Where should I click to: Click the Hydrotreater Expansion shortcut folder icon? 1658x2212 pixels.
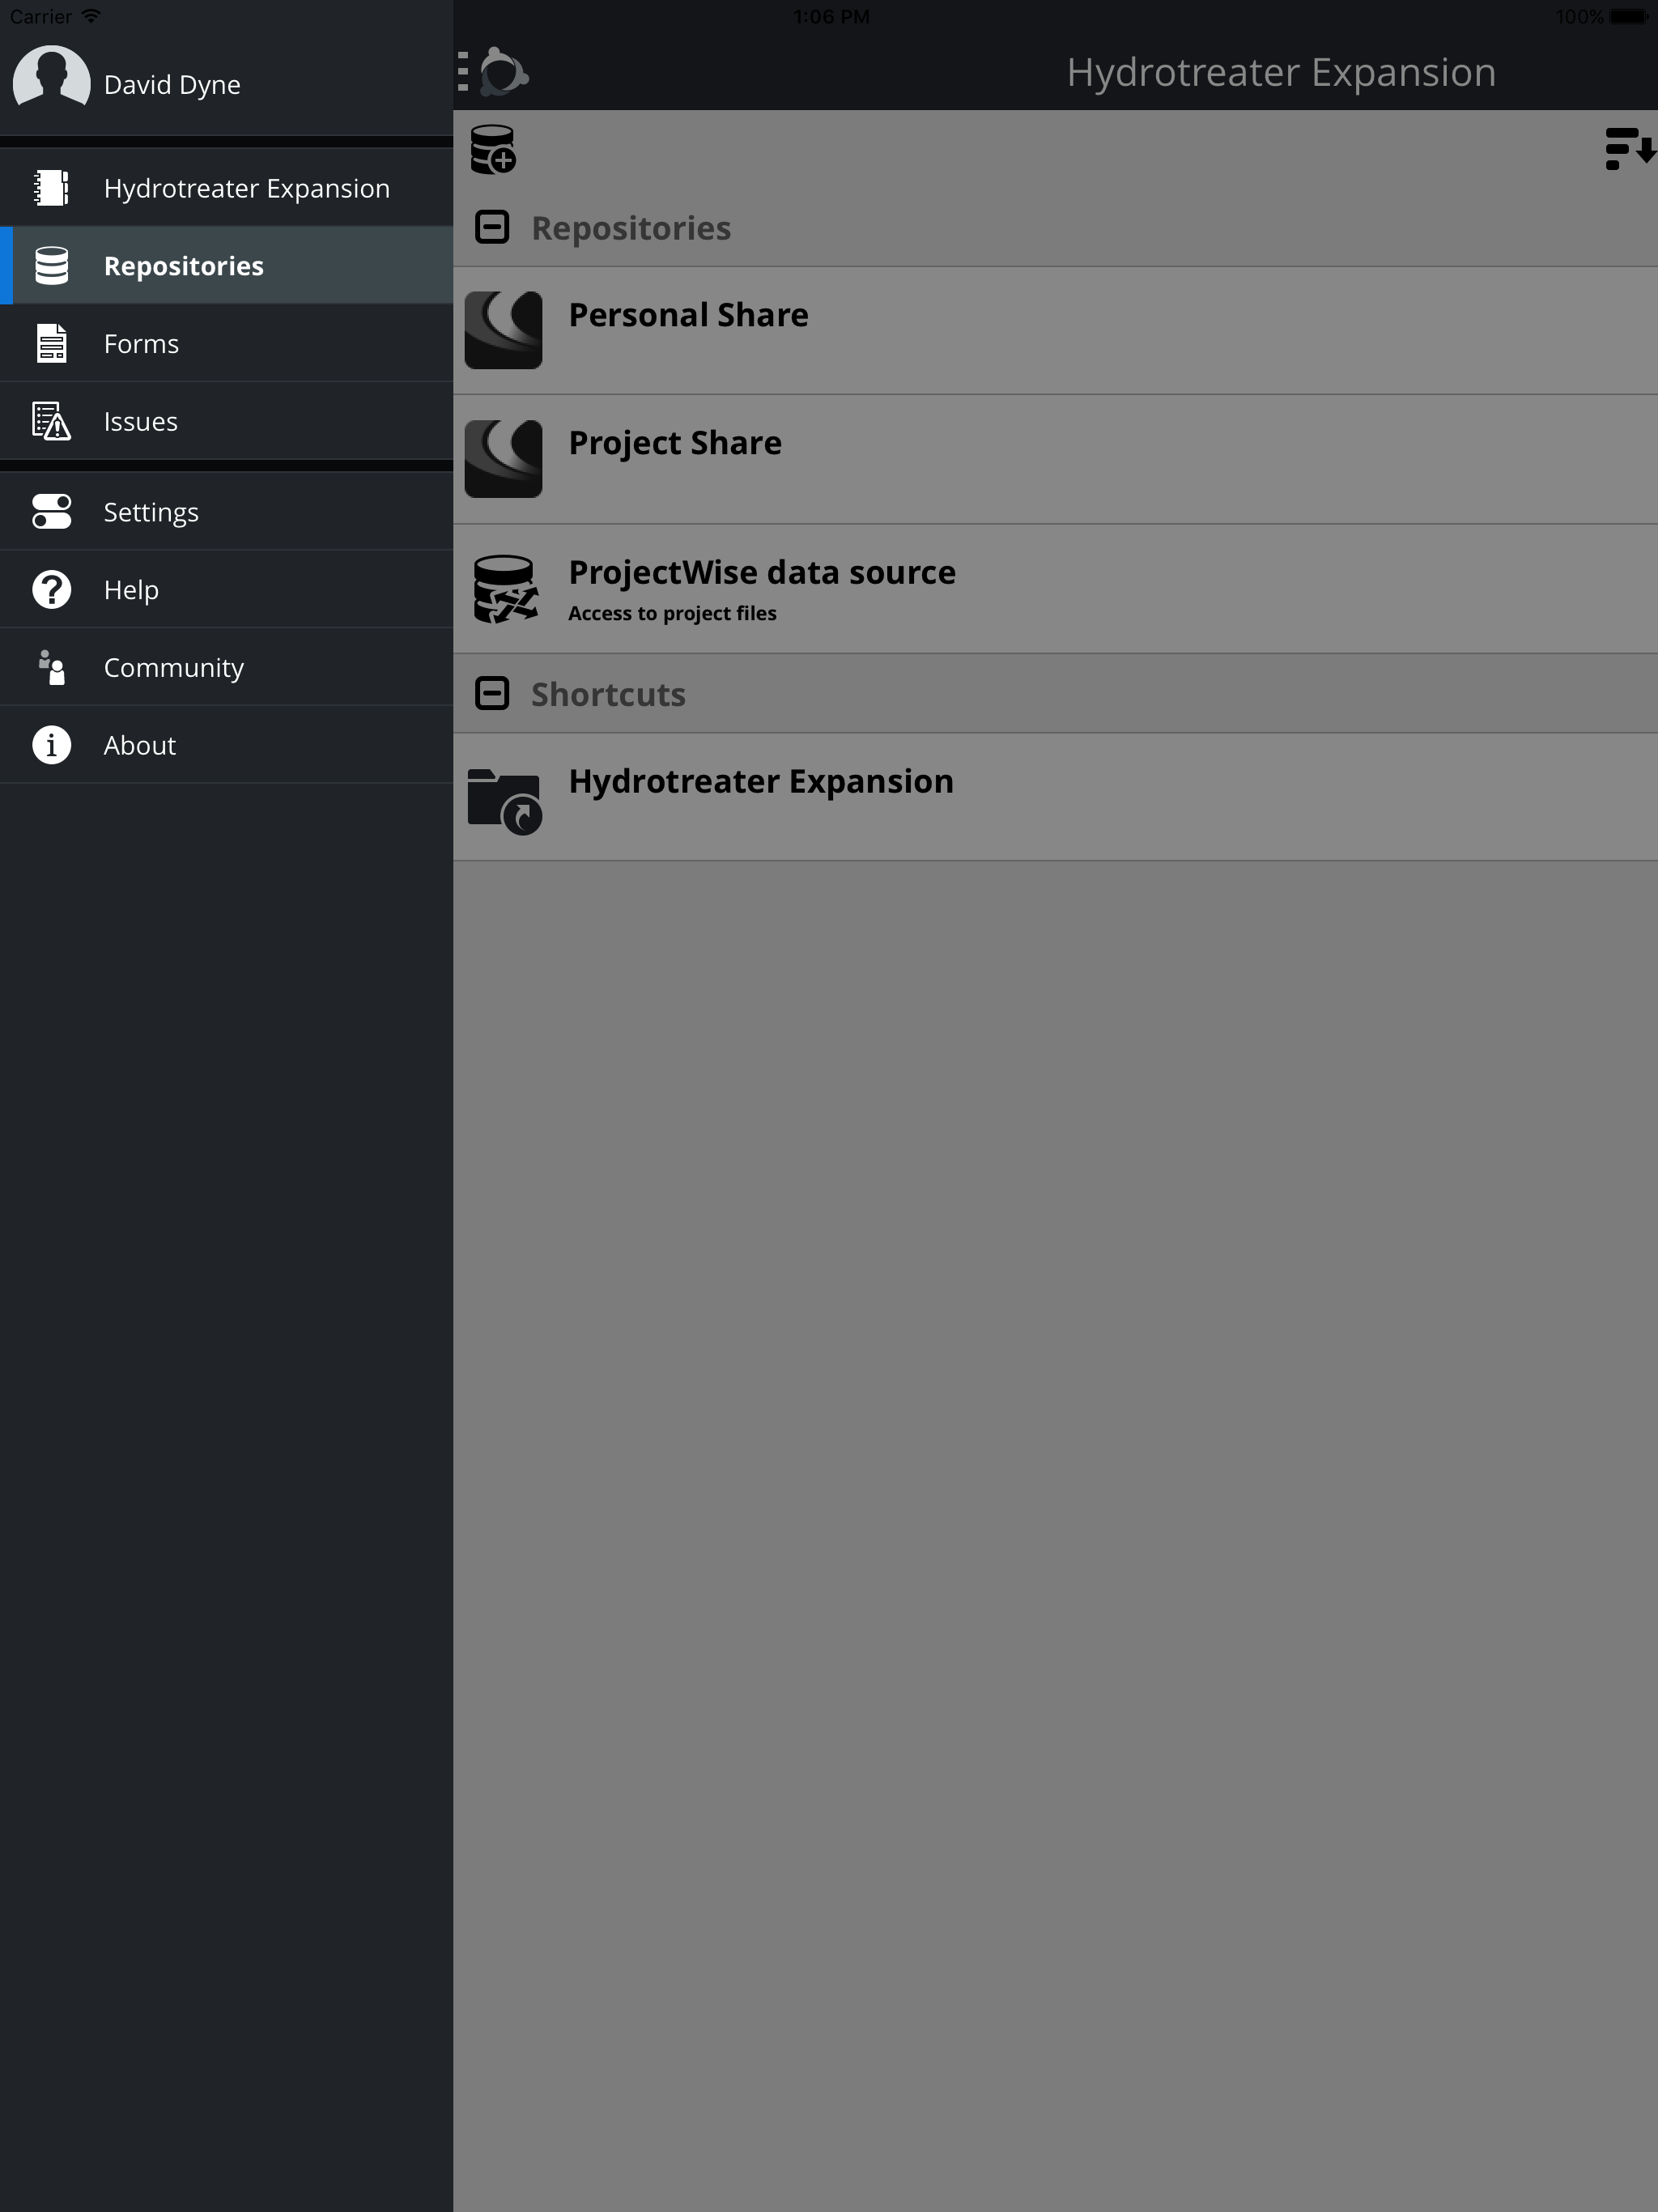pos(505,801)
